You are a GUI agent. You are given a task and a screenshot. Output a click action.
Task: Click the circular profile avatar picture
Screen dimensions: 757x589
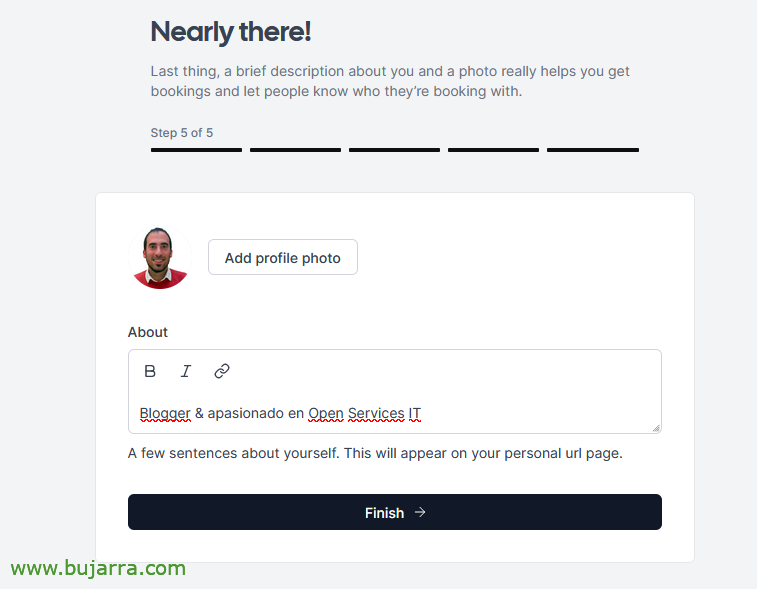(160, 257)
